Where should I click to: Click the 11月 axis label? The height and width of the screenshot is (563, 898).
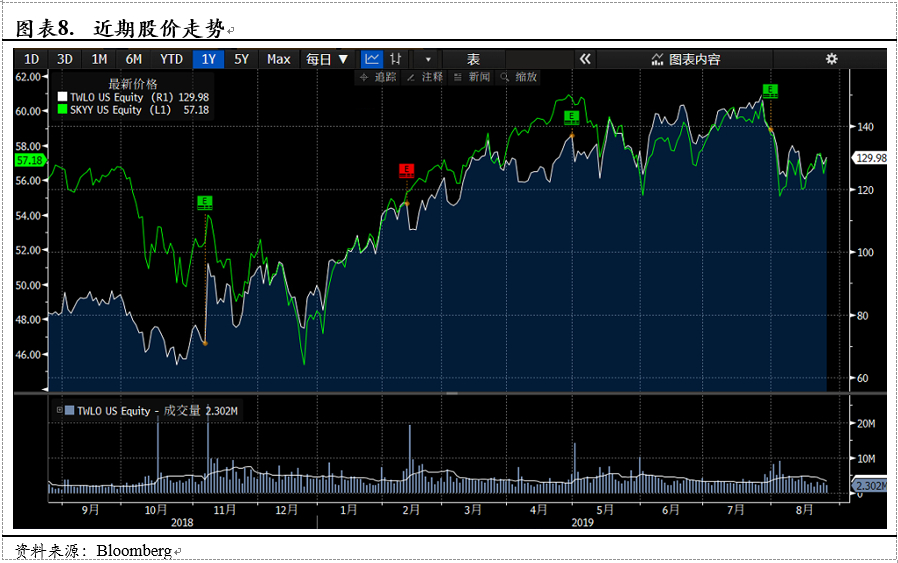pos(224,509)
